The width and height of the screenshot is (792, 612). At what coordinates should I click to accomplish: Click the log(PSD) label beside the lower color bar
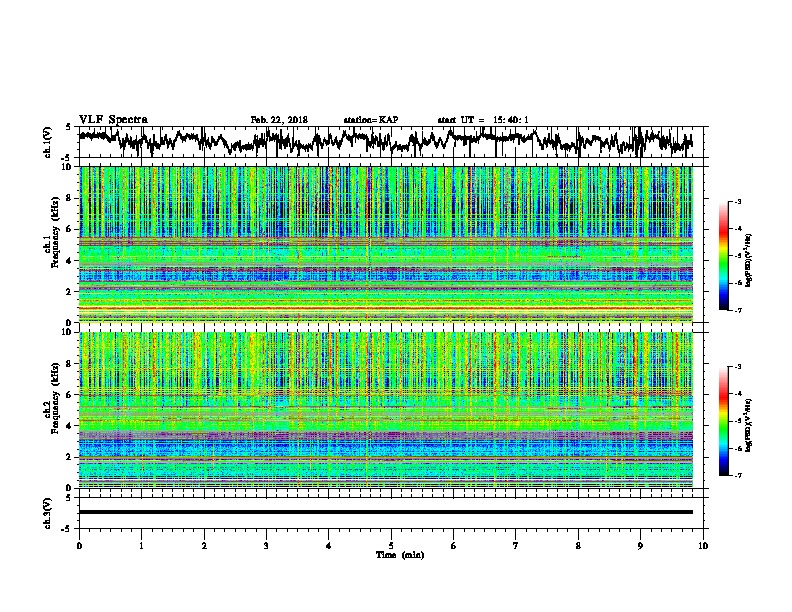coord(748,425)
